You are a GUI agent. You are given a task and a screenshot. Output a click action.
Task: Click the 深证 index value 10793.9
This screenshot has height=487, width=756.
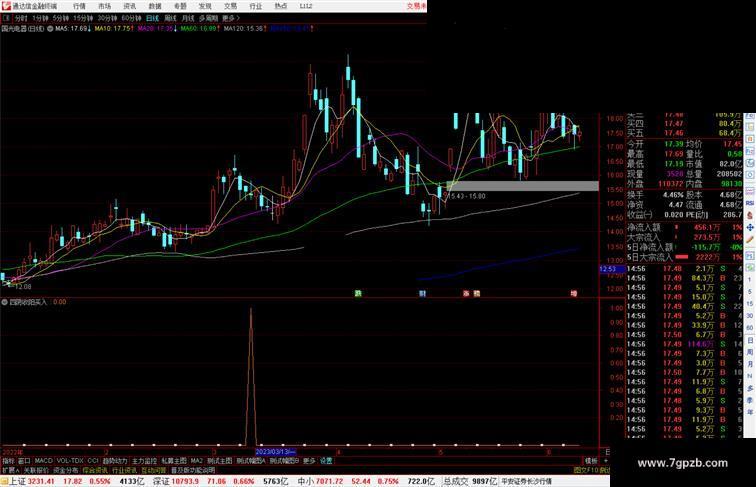click(183, 481)
